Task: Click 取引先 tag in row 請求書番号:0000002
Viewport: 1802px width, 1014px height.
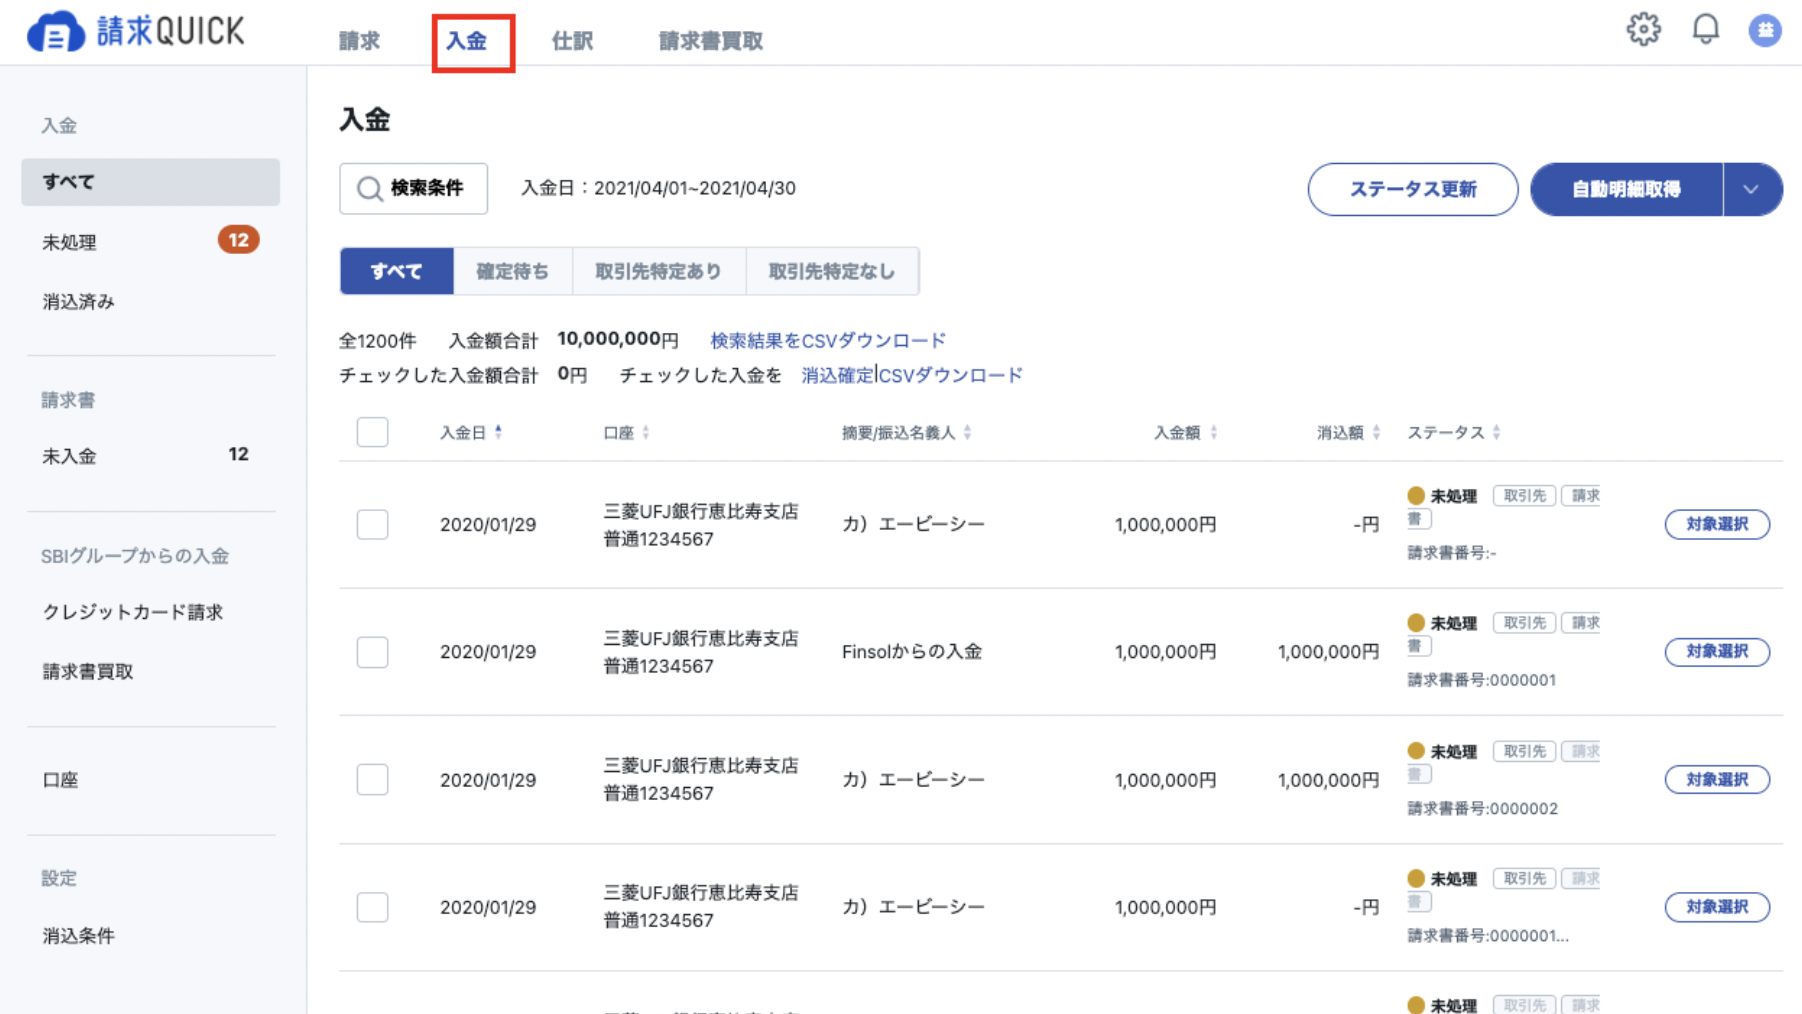Action: [1524, 751]
